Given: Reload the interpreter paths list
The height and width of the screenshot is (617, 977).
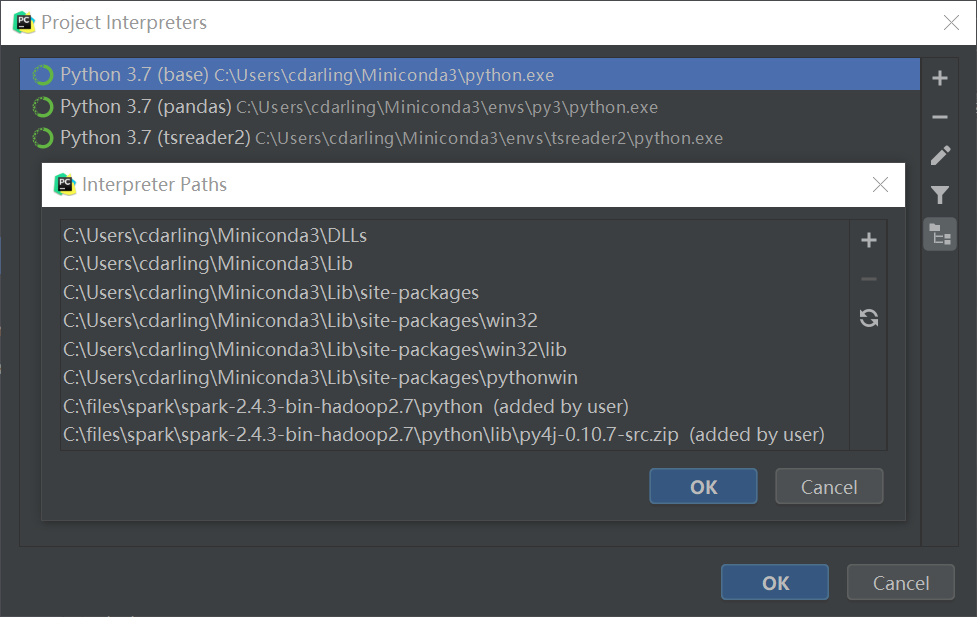Looking at the screenshot, I should click(868, 318).
